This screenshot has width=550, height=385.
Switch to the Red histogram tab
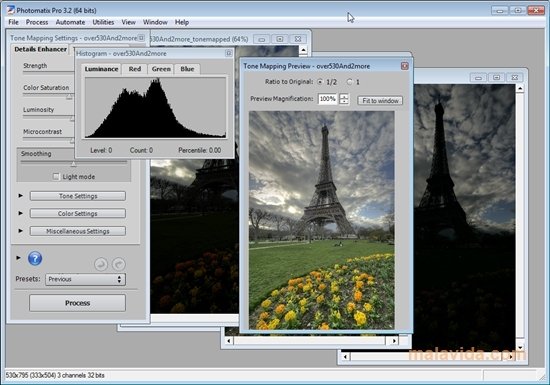(135, 69)
